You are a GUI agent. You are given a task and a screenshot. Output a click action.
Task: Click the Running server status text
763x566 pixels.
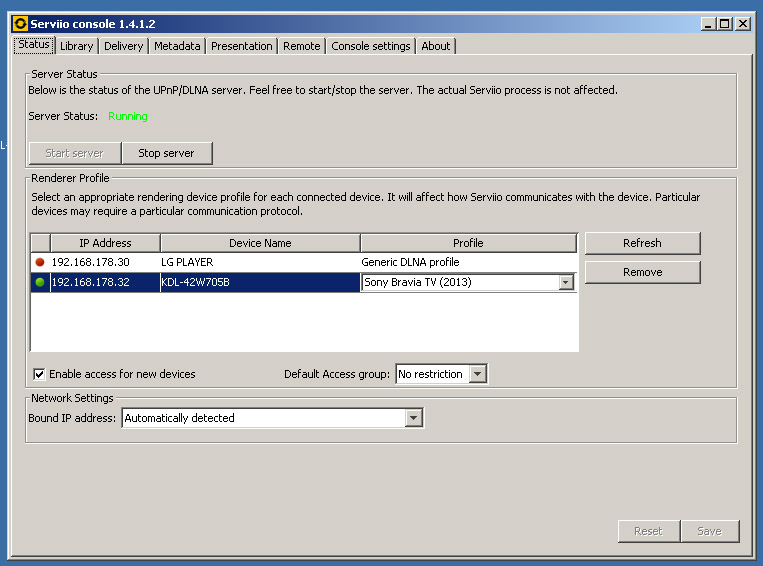click(127, 116)
